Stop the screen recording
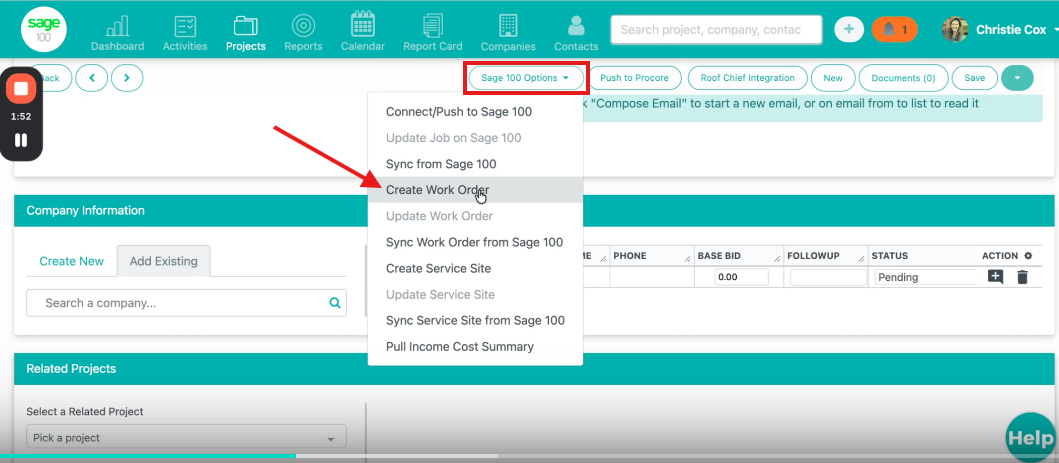Viewport: 1059px width, 463px height. coord(21,89)
